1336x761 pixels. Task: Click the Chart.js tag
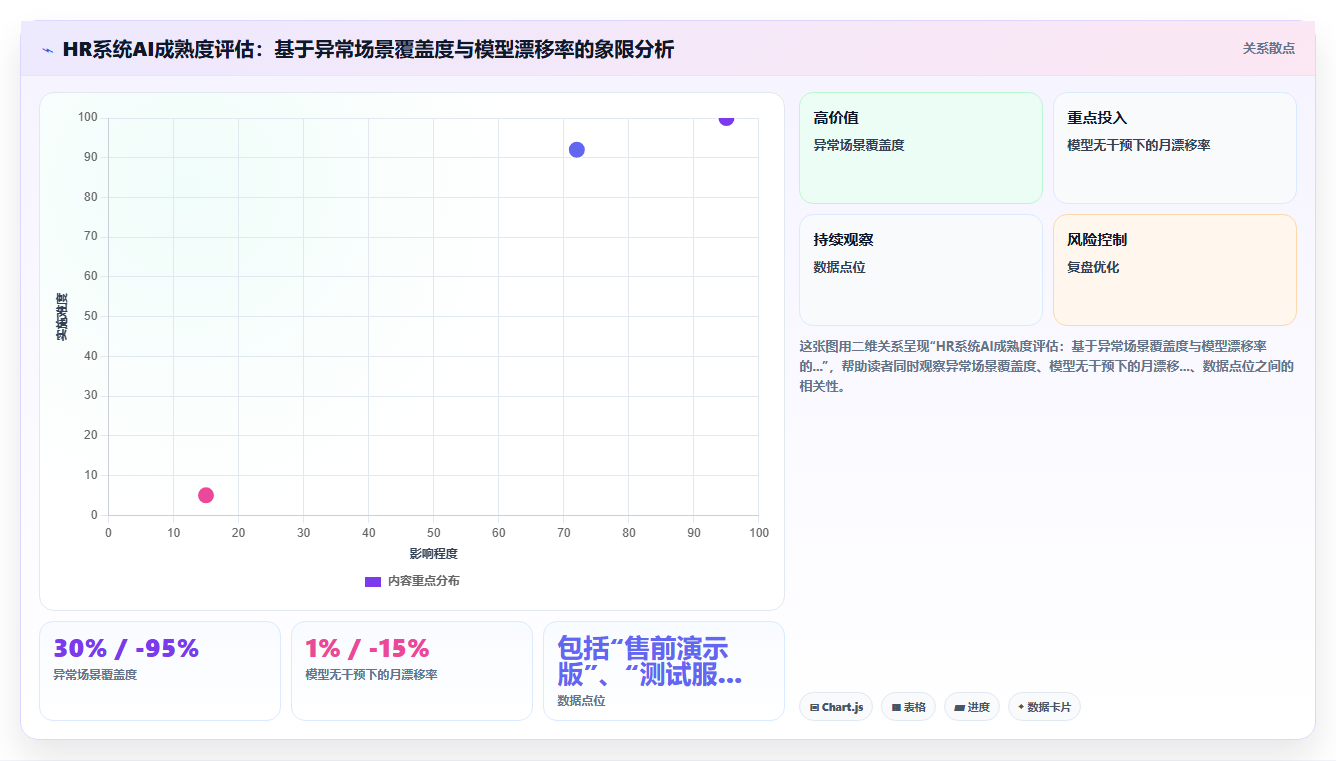click(836, 707)
